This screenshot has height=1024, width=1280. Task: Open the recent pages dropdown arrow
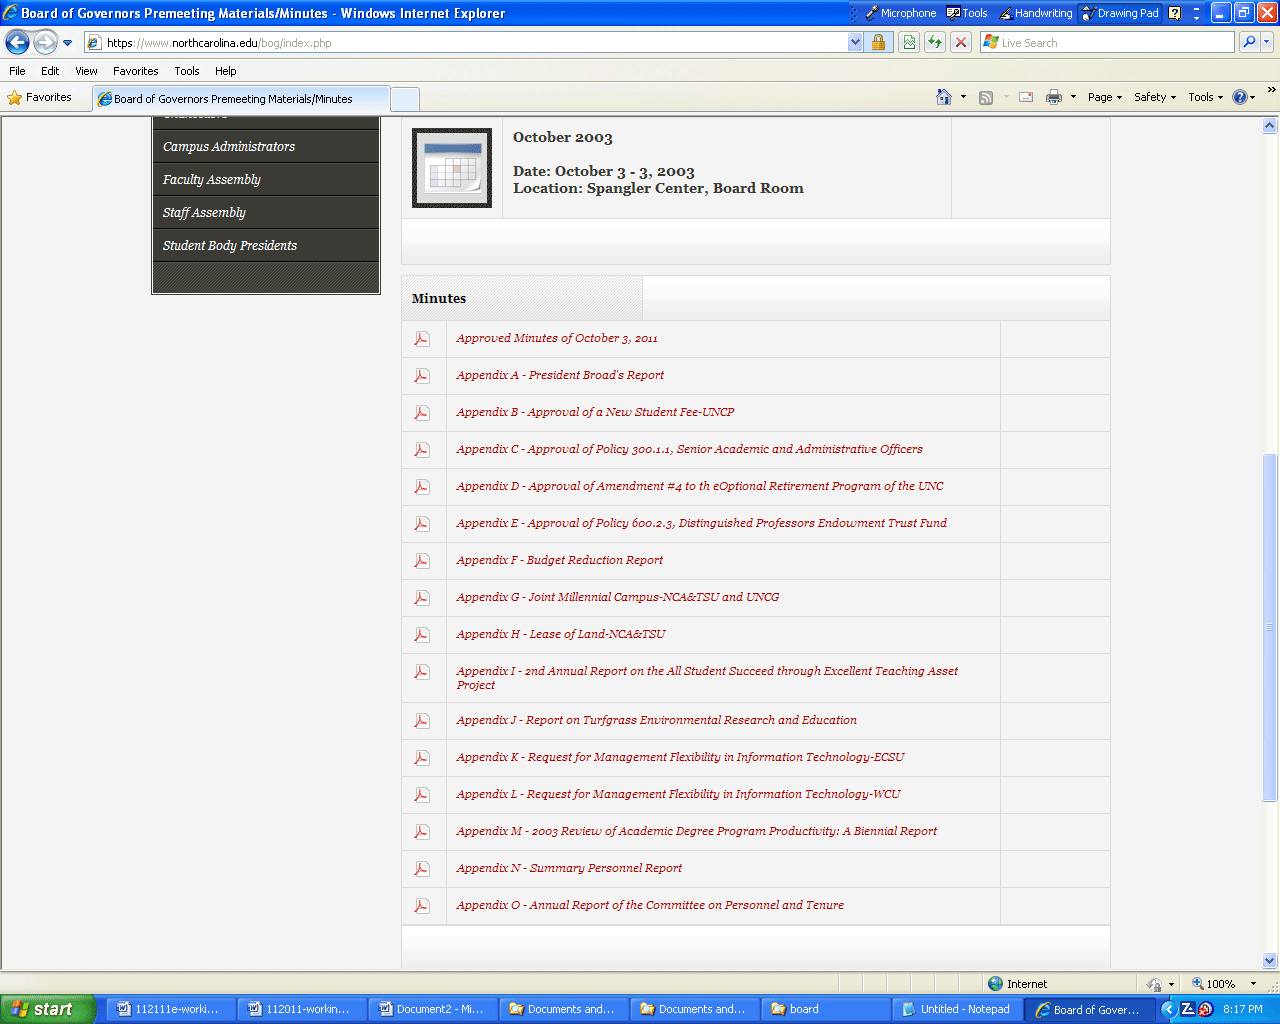(x=67, y=43)
